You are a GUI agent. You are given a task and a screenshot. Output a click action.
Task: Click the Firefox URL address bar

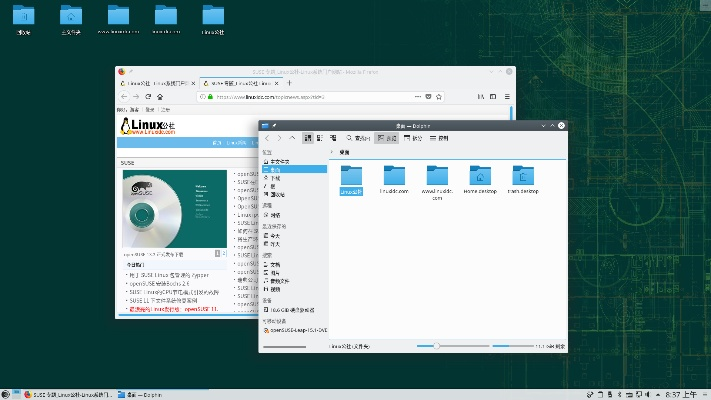(x=300, y=96)
